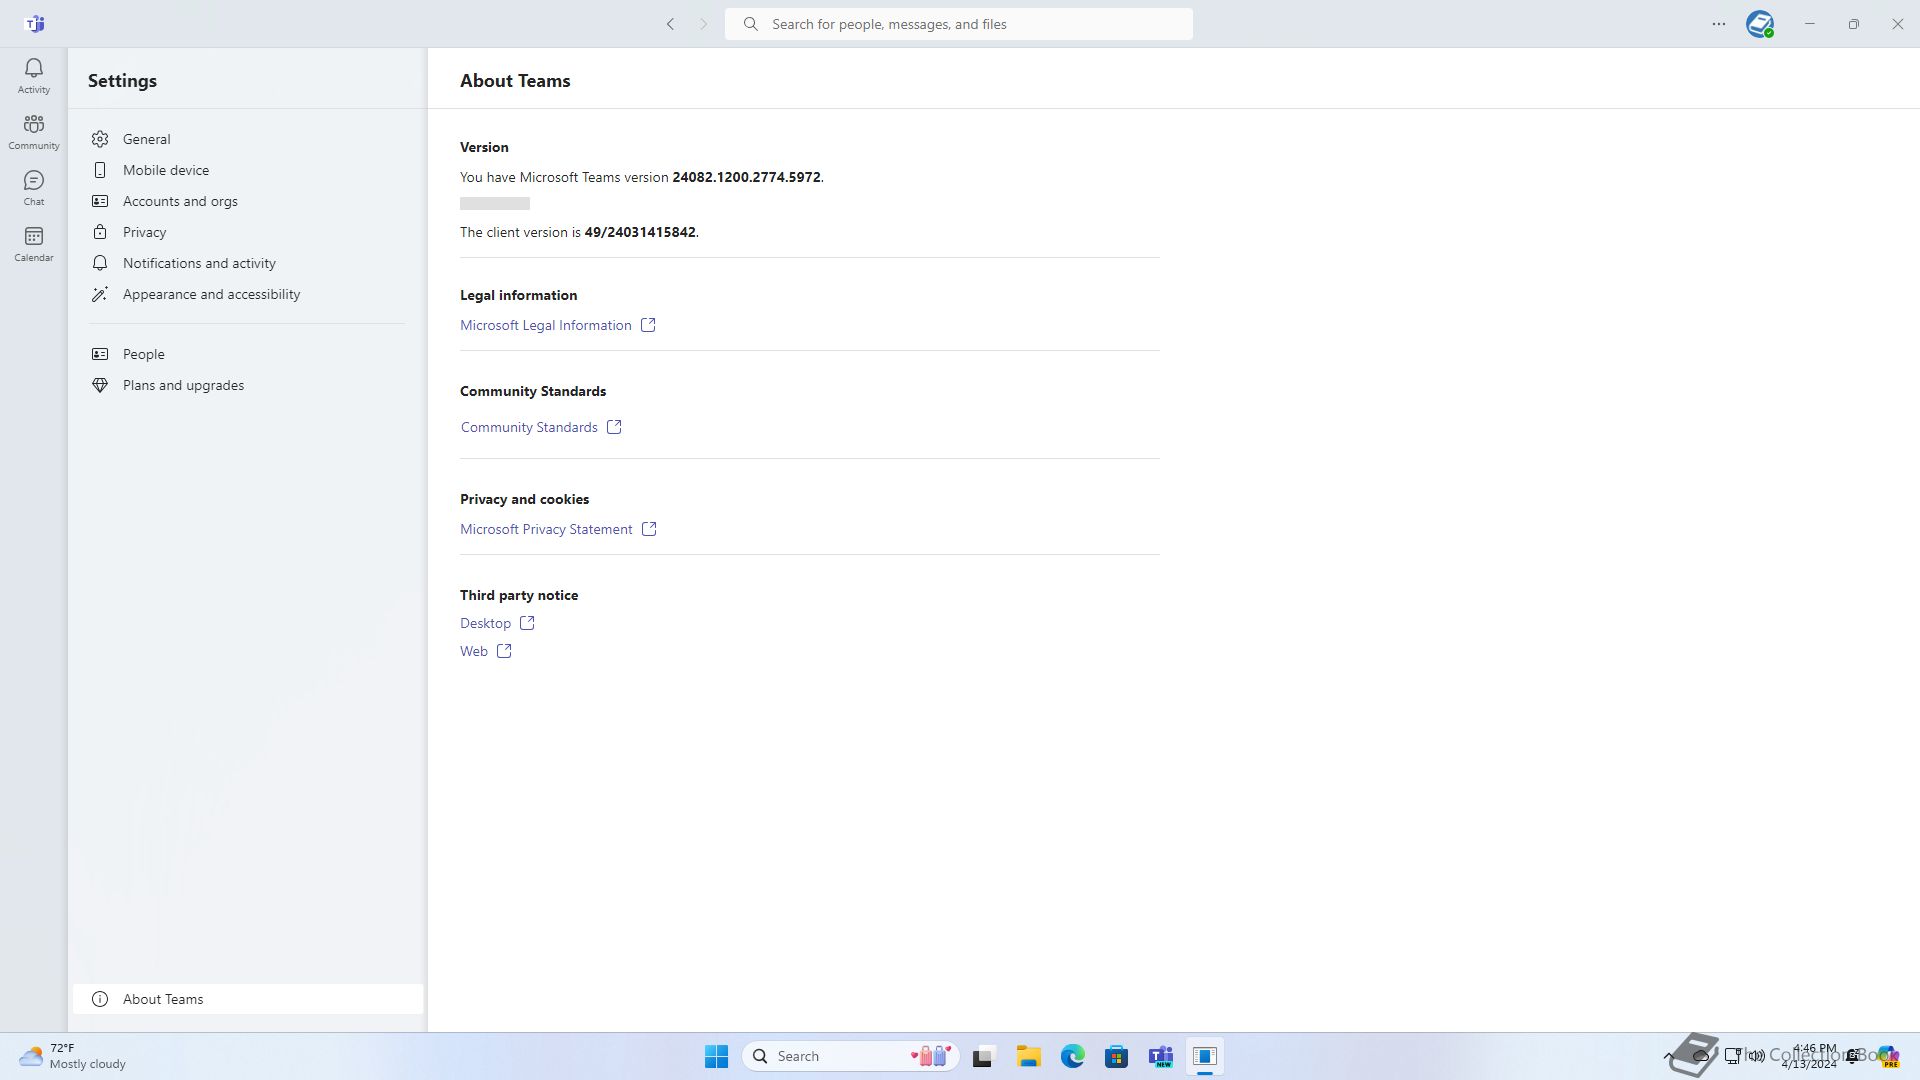The width and height of the screenshot is (1920, 1080).
Task: Open Task View on taskbar
Action: (x=984, y=1056)
